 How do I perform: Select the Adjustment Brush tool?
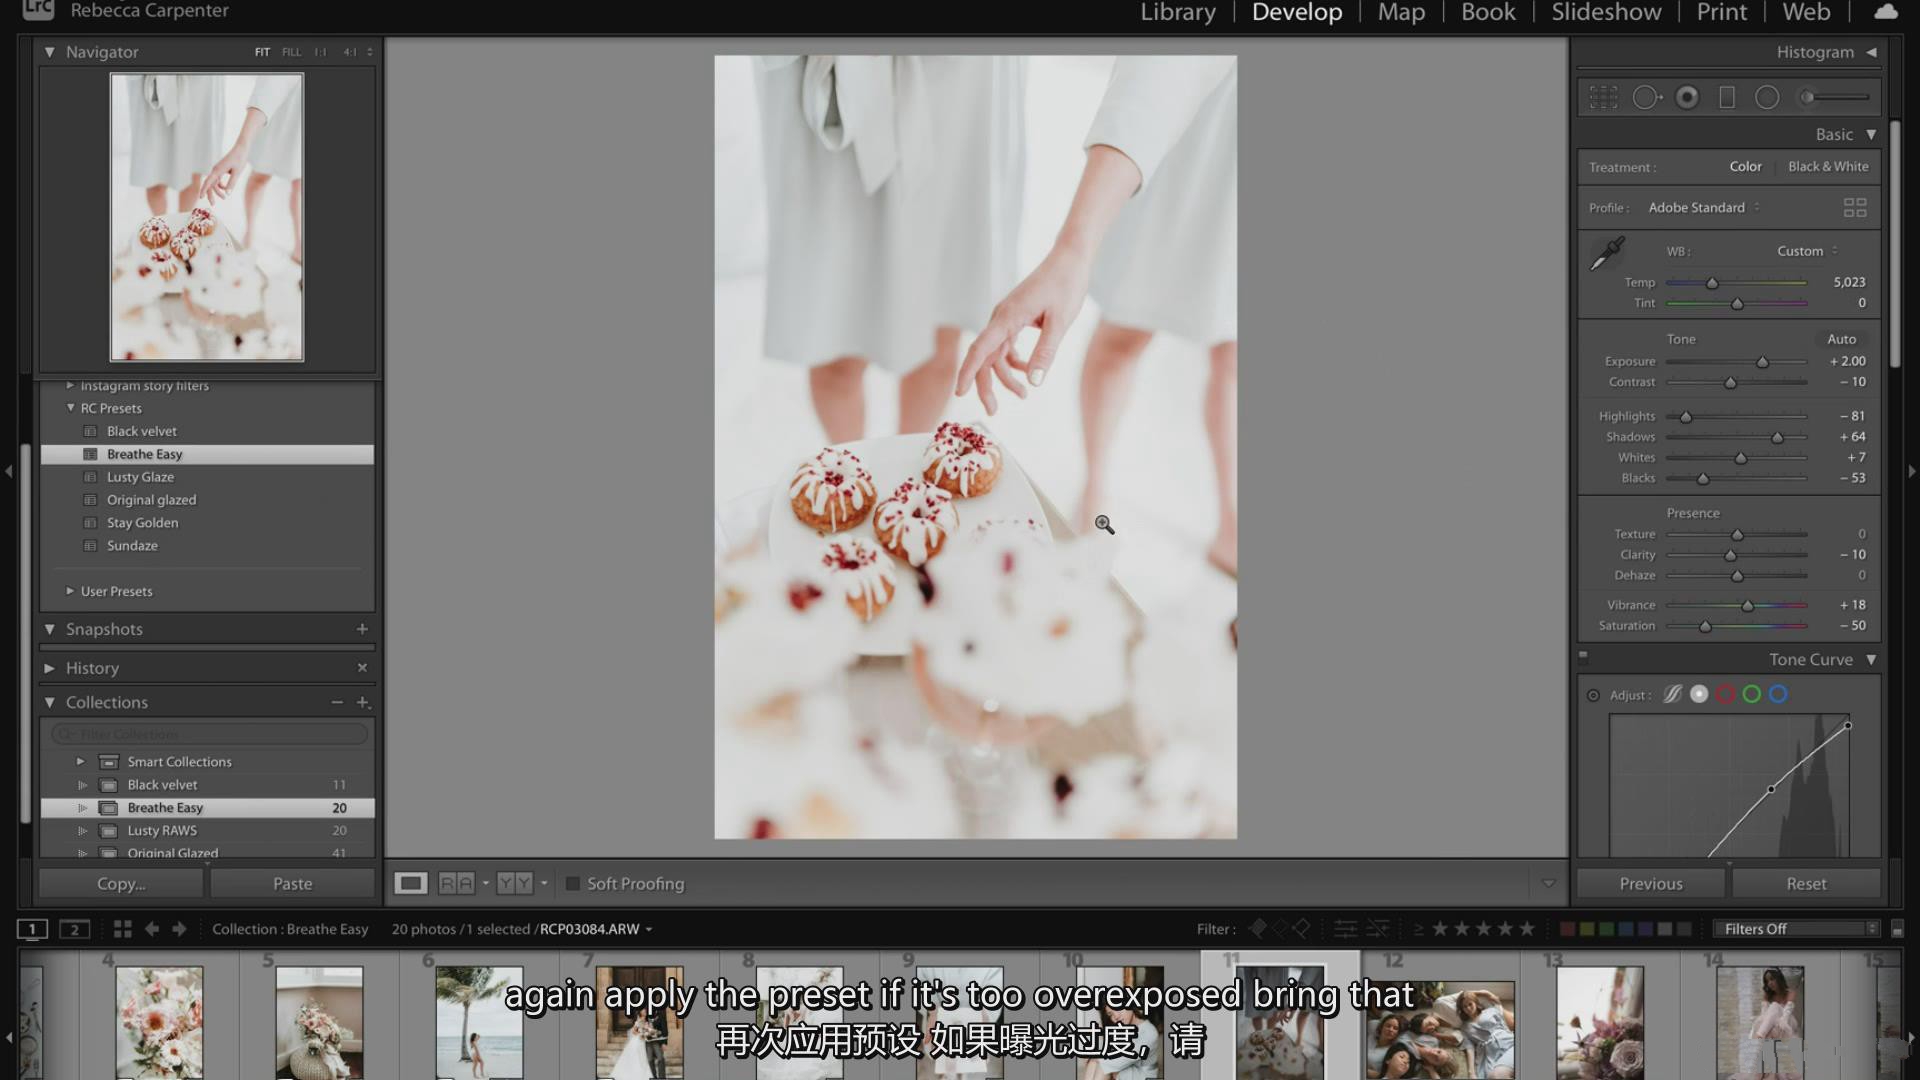pos(1834,97)
